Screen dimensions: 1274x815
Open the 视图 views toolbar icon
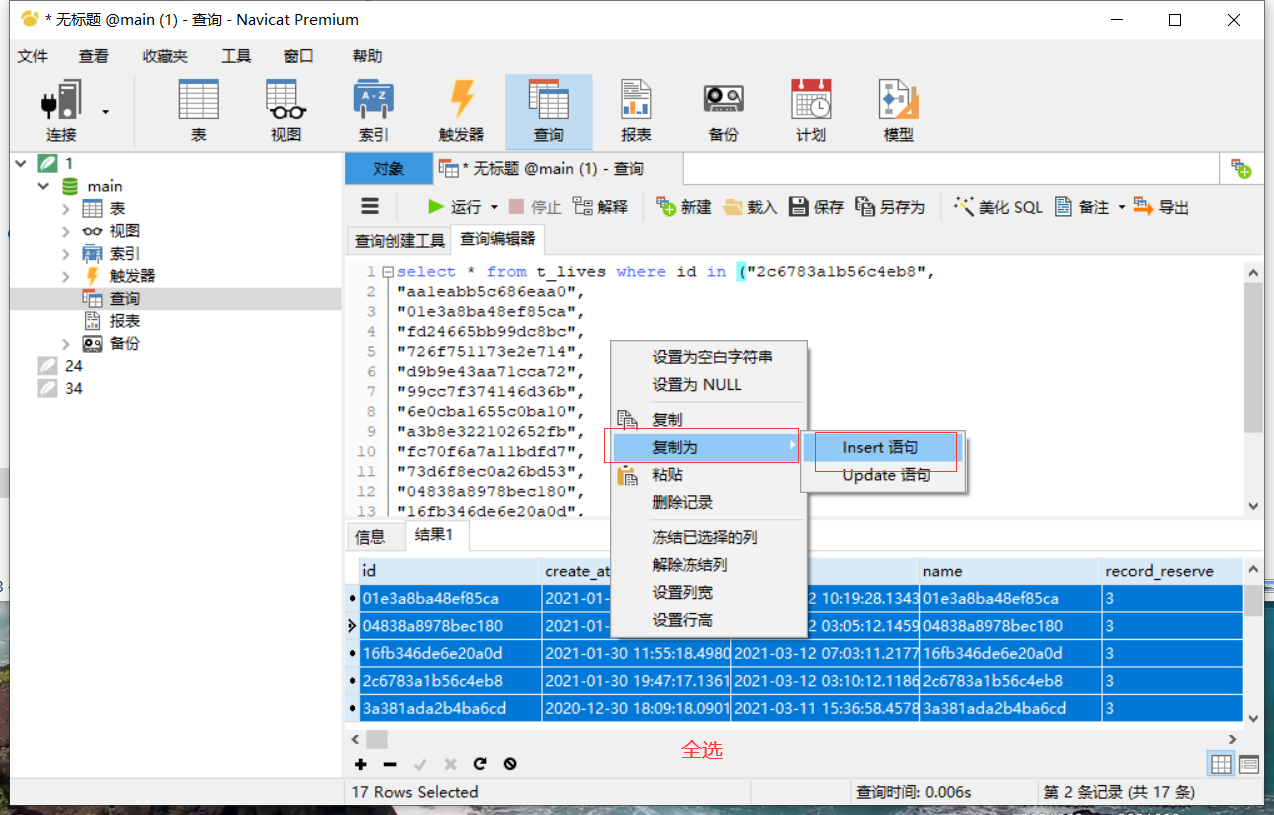(286, 112)
